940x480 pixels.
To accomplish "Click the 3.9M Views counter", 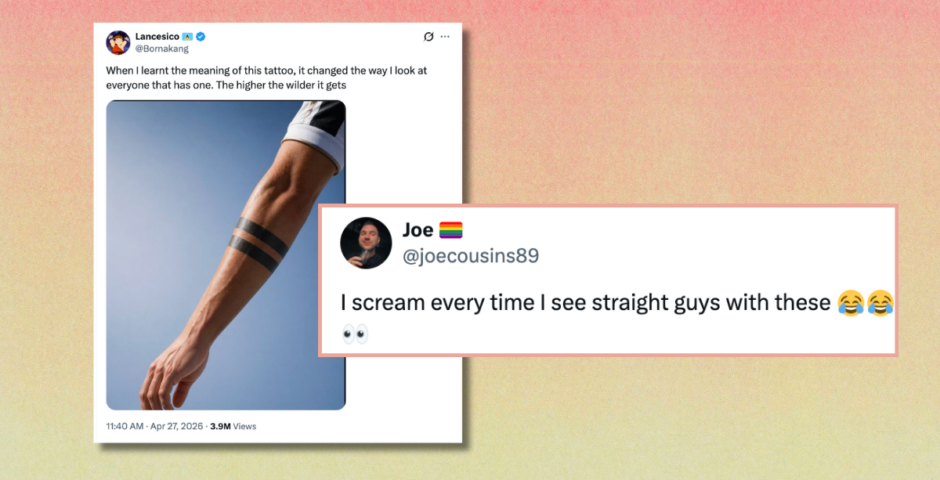I will point(233,427).
